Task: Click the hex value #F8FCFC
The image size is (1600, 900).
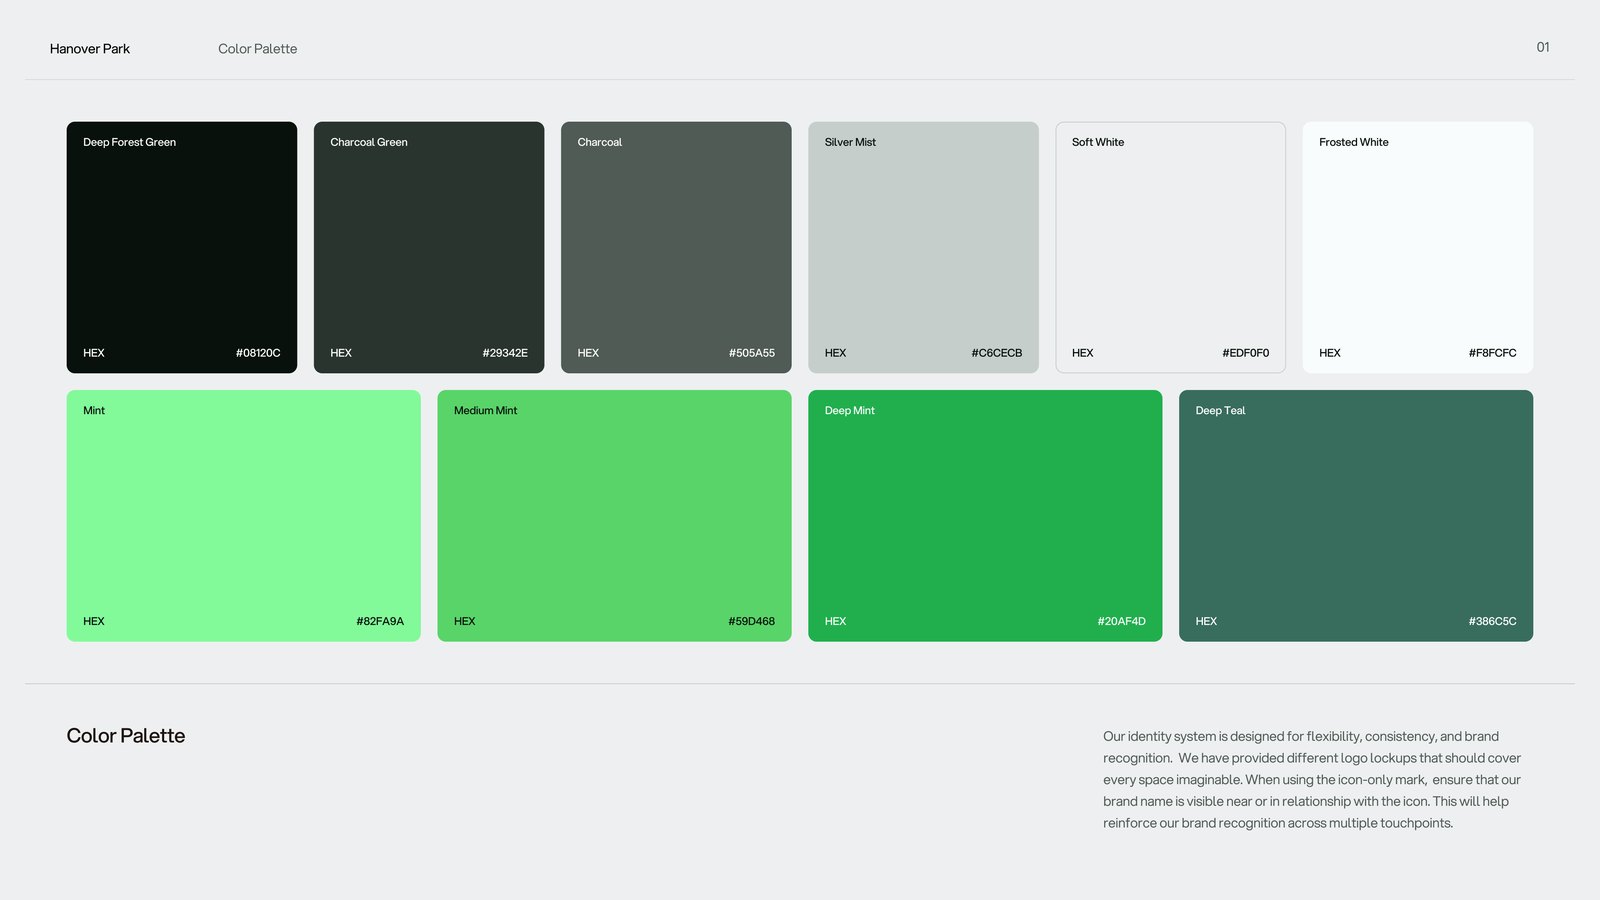Action: [1493, 353]
